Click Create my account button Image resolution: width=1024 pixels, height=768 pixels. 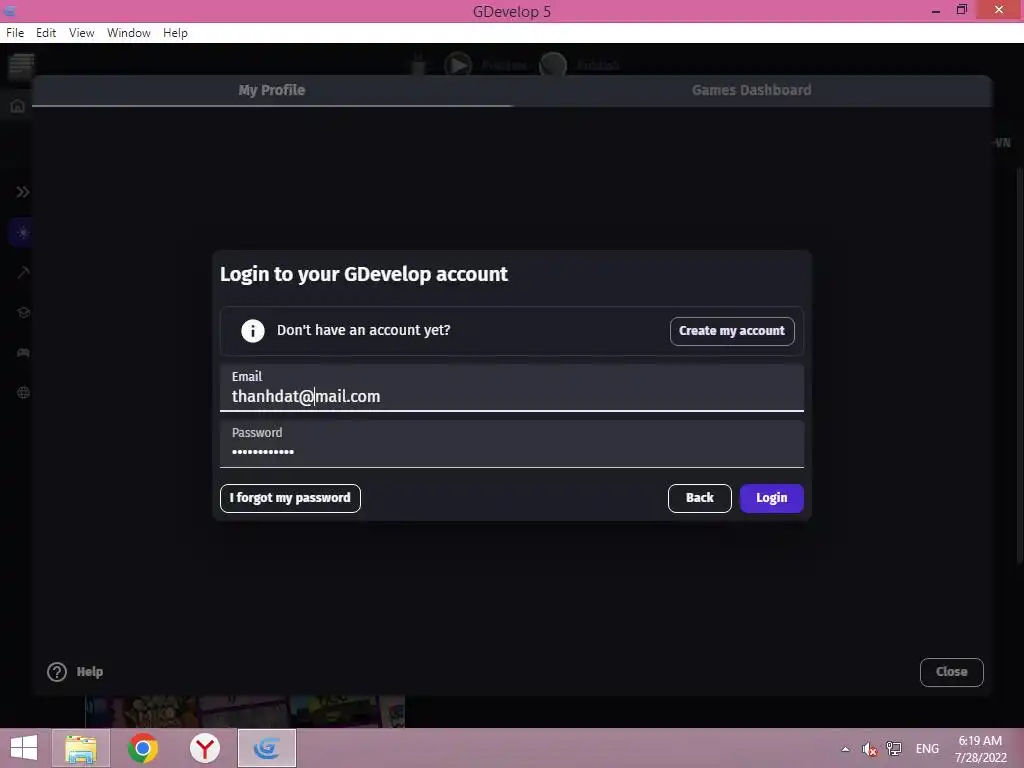731,331
